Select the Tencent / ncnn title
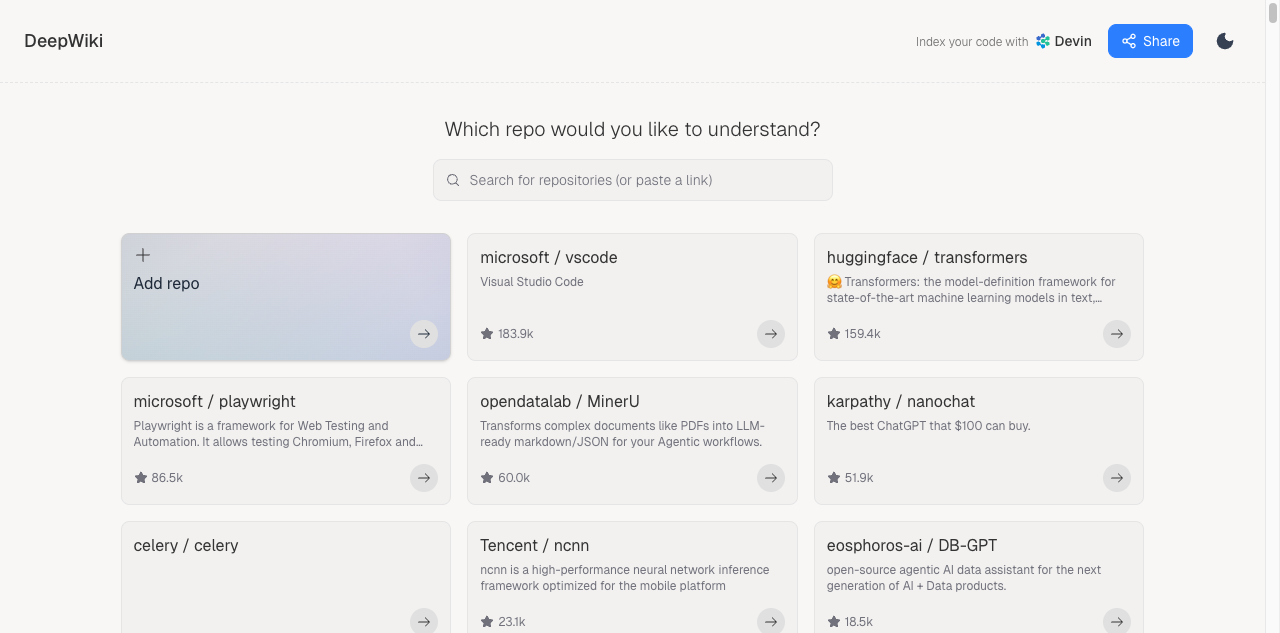 tap(535, 545)
